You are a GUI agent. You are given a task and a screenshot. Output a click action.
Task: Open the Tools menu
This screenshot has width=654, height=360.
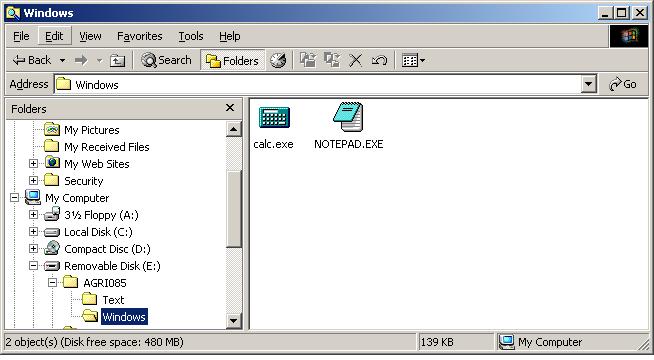pos(191,36)
